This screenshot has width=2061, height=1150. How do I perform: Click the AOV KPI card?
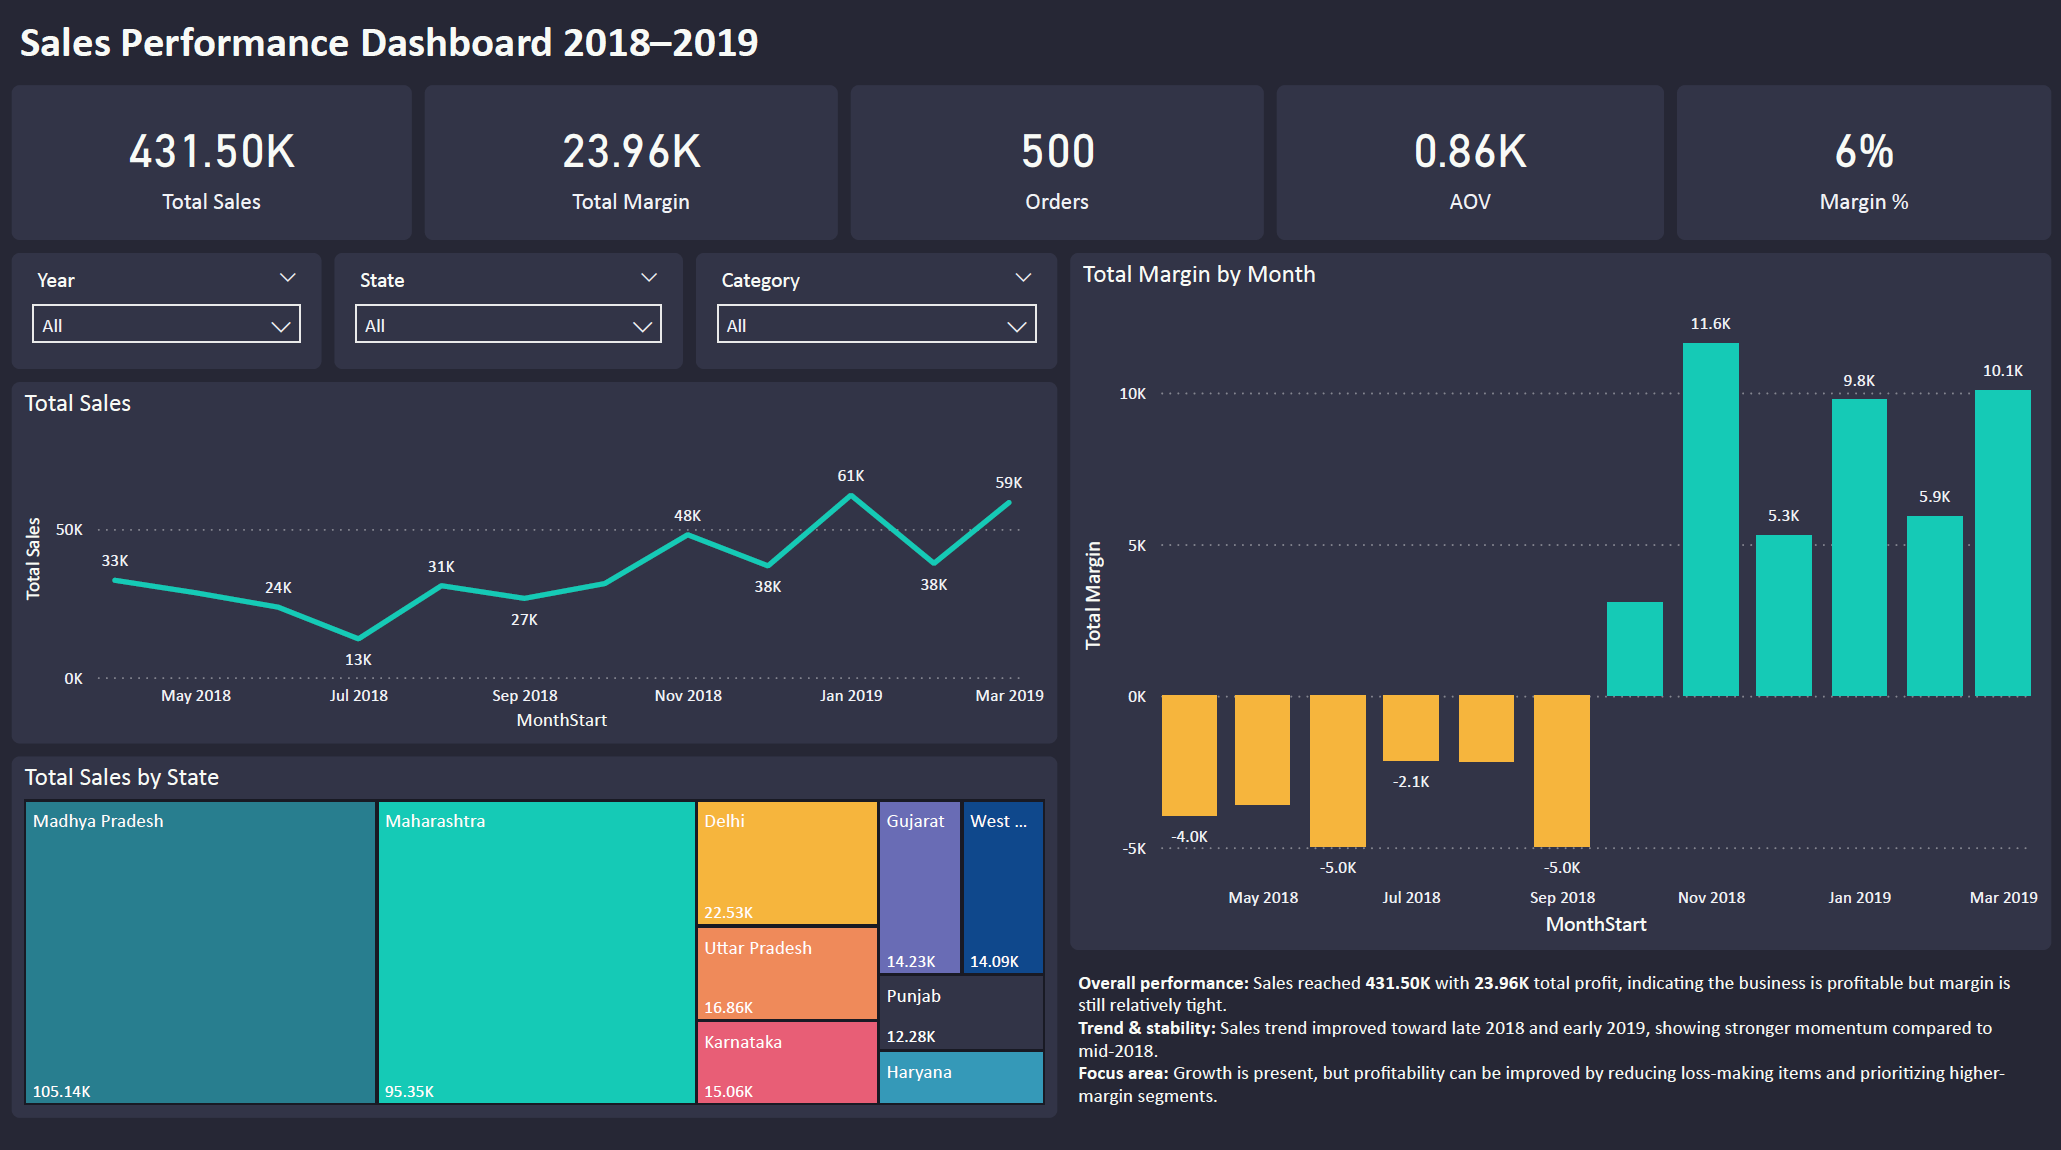click(x=1470, y=163)
